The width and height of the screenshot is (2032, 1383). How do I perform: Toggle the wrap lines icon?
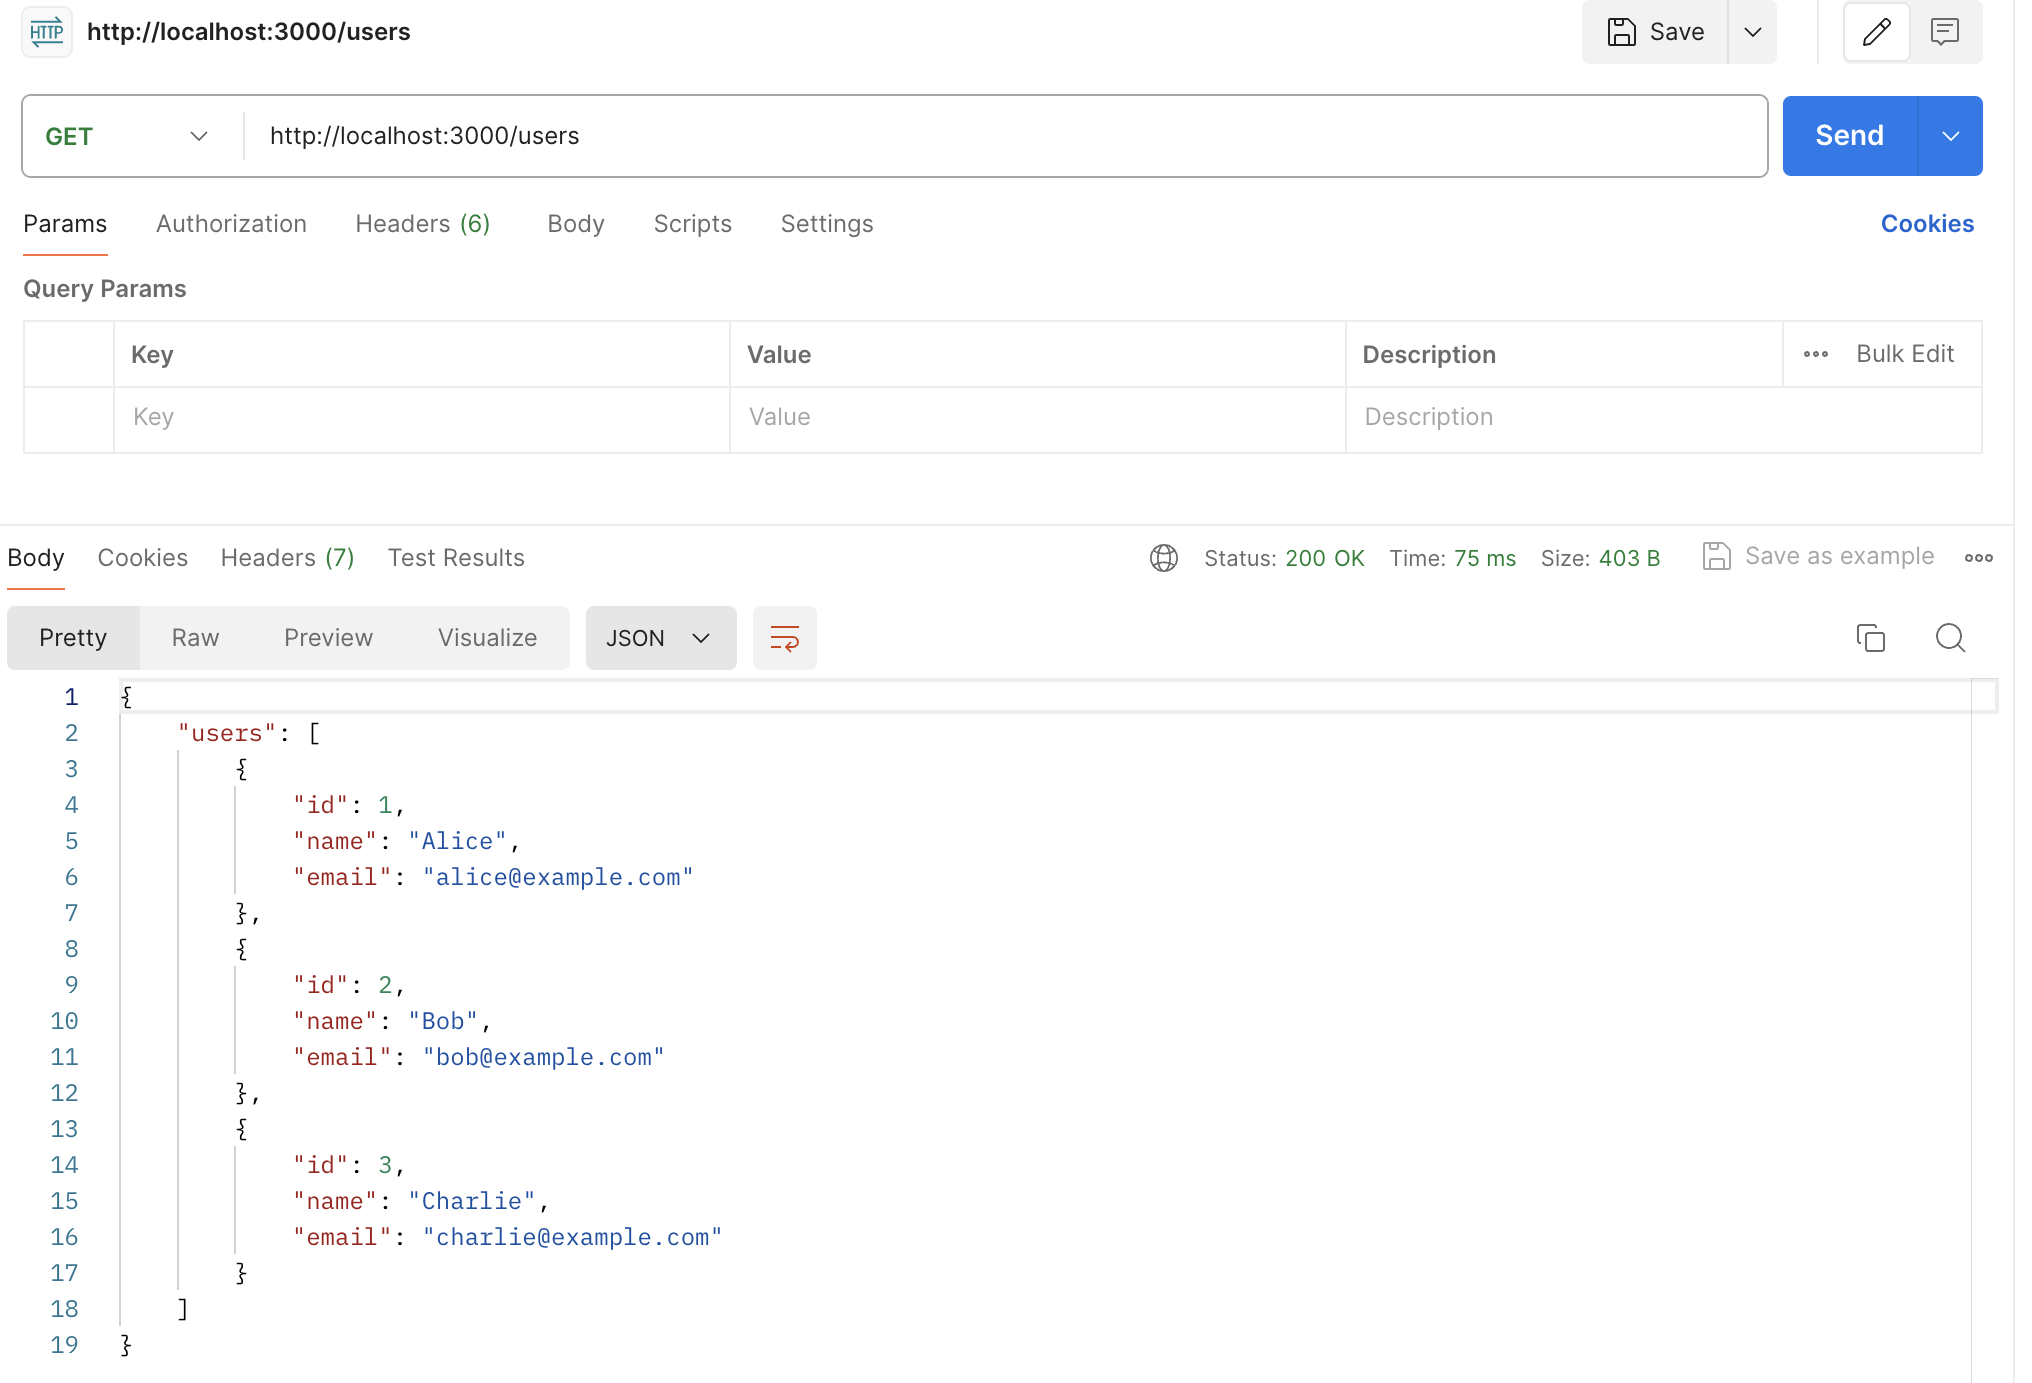(784, 638)
